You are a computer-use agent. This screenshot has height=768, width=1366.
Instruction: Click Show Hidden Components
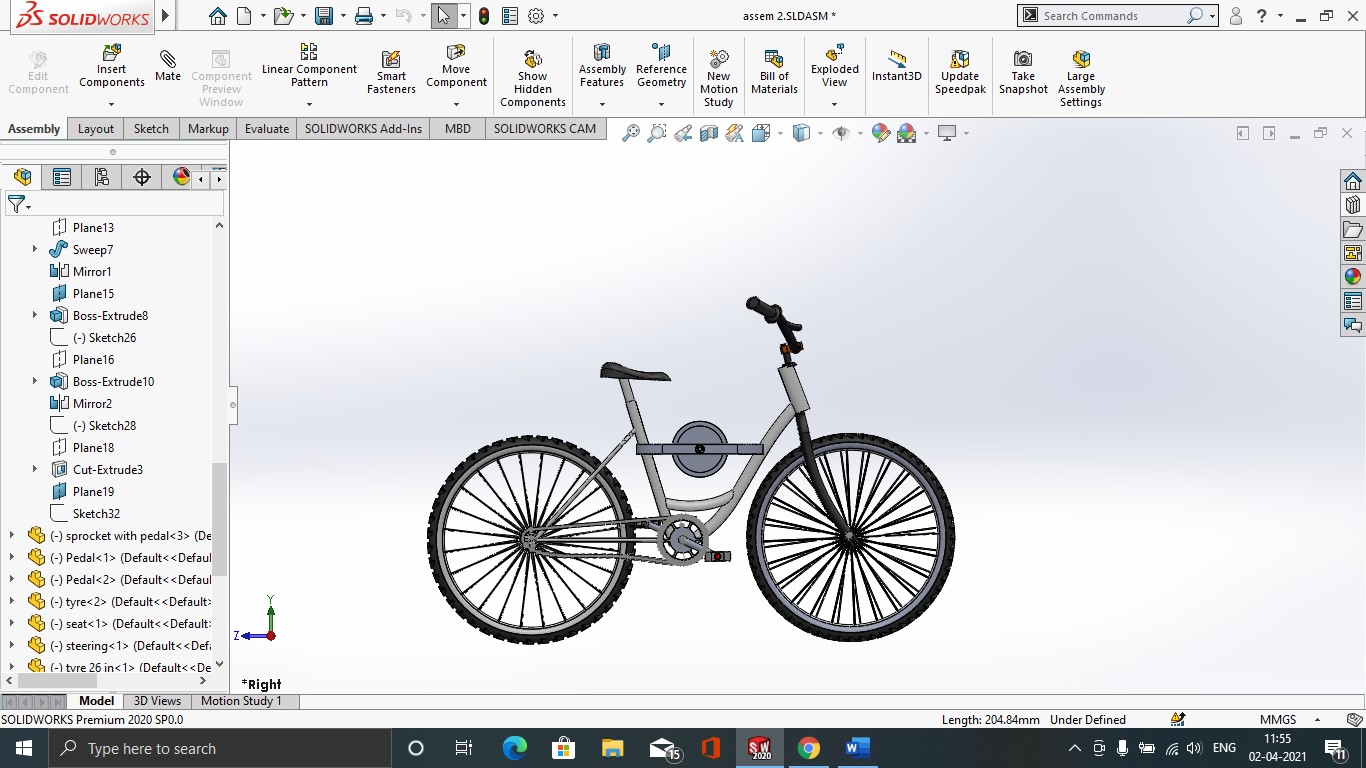pyautogui.click(x=533, y=78)
